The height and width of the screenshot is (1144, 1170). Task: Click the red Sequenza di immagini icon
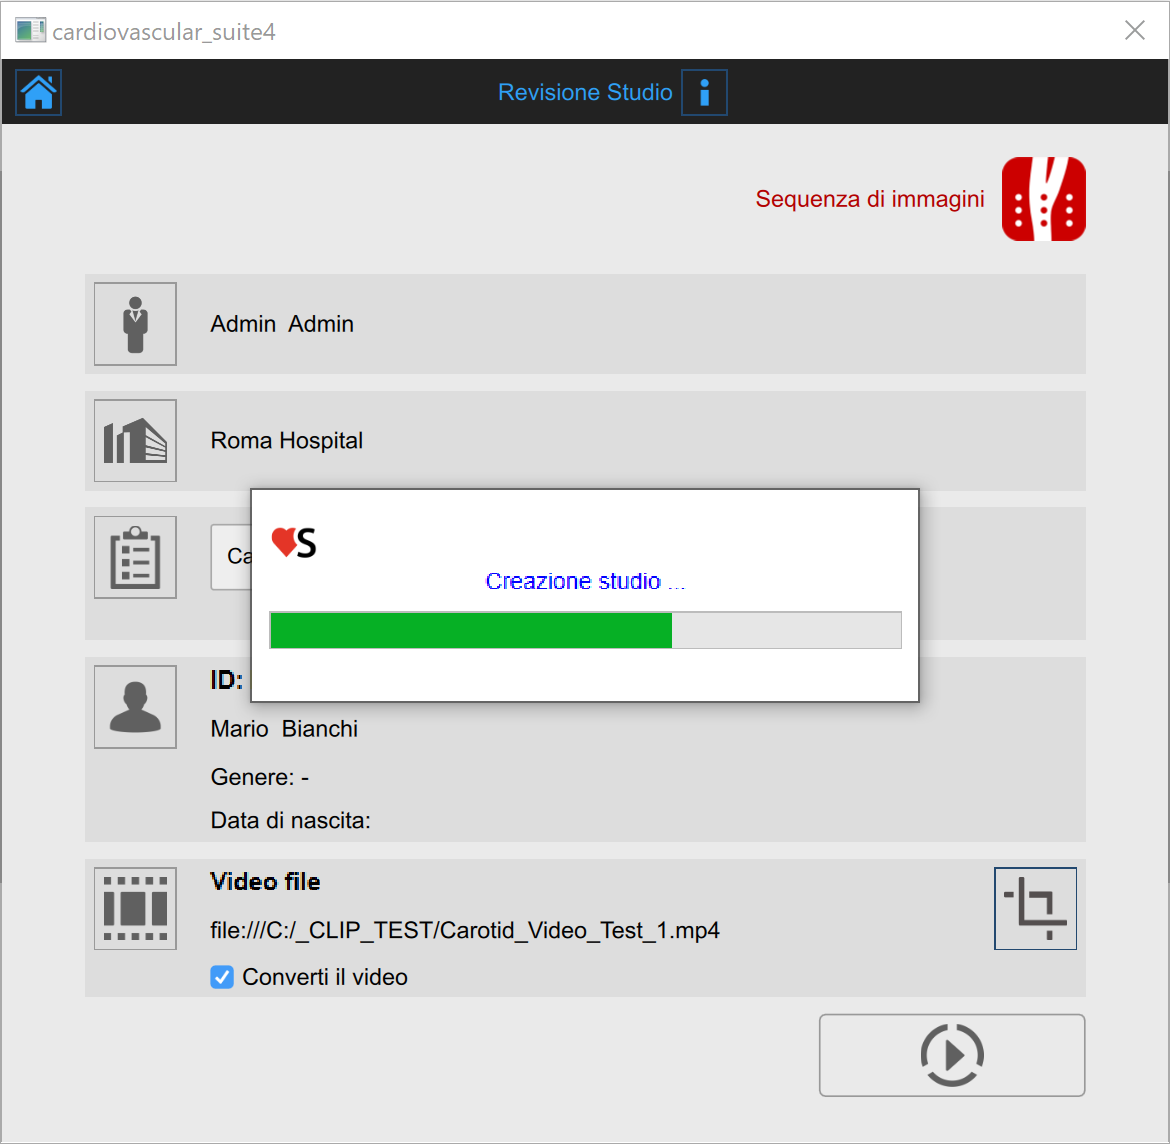(1043, 199)
